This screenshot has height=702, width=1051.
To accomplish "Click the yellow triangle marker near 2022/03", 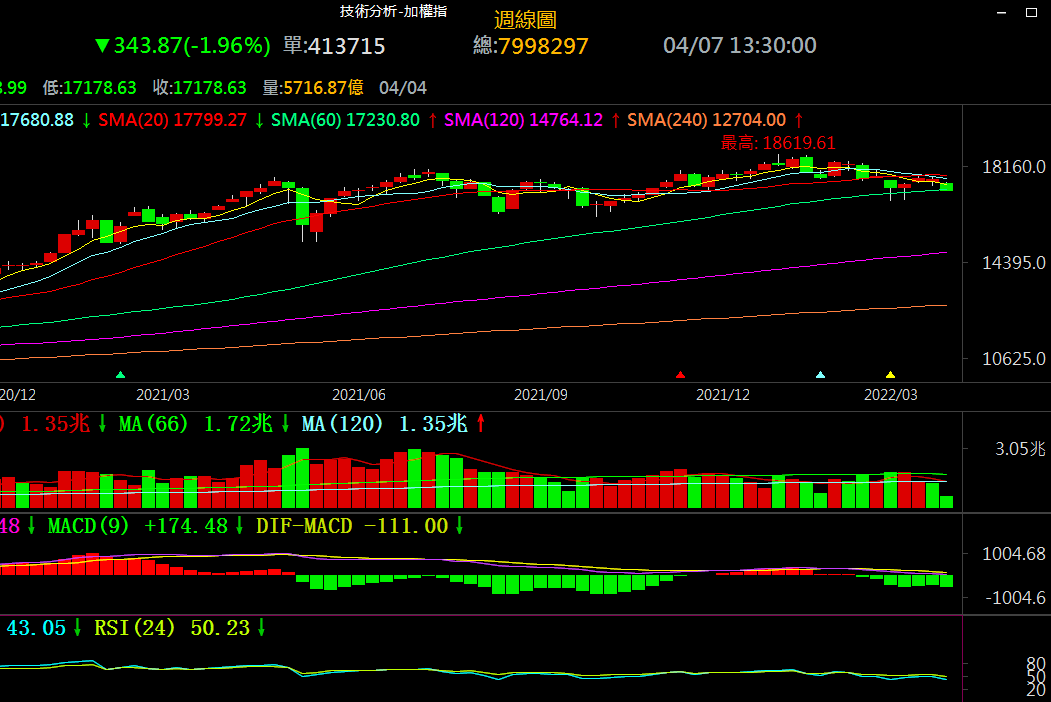I will coord(890,375).
